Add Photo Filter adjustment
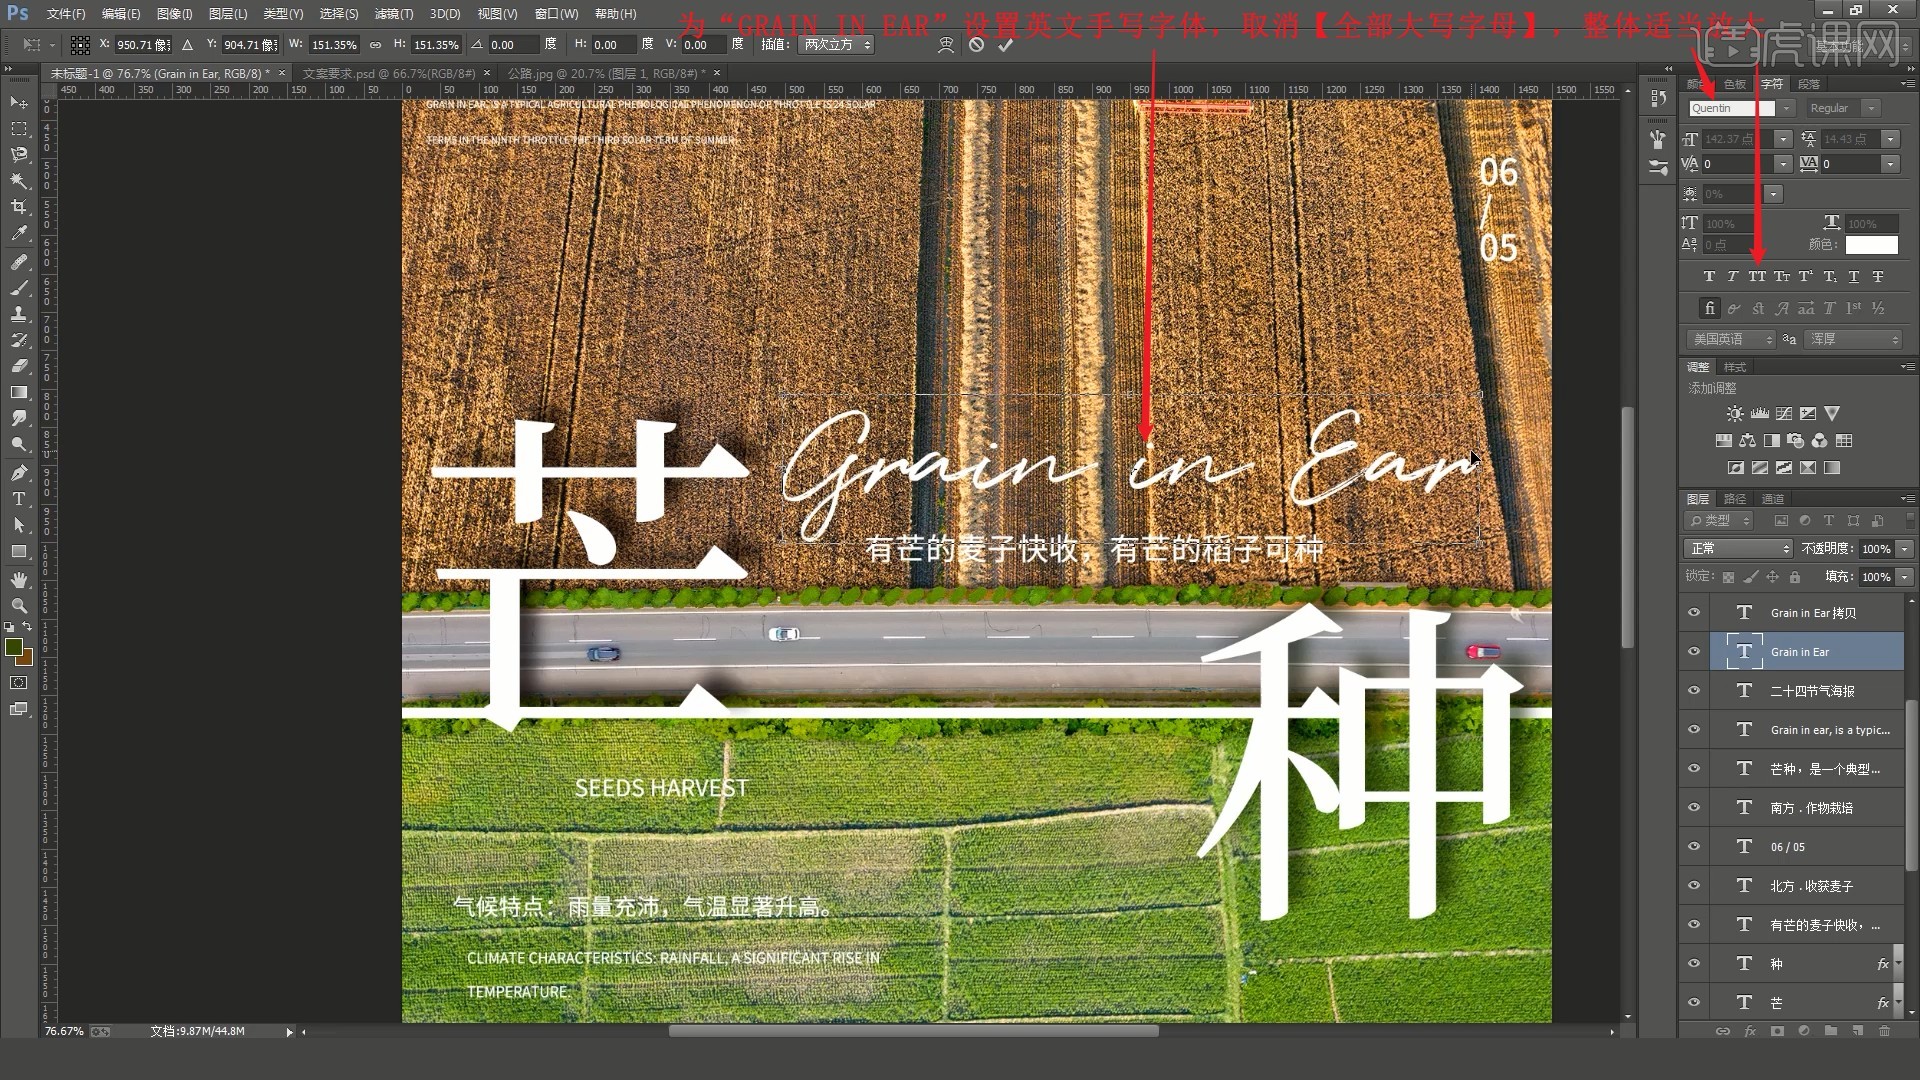1920x1080 pixels. 1796,440
